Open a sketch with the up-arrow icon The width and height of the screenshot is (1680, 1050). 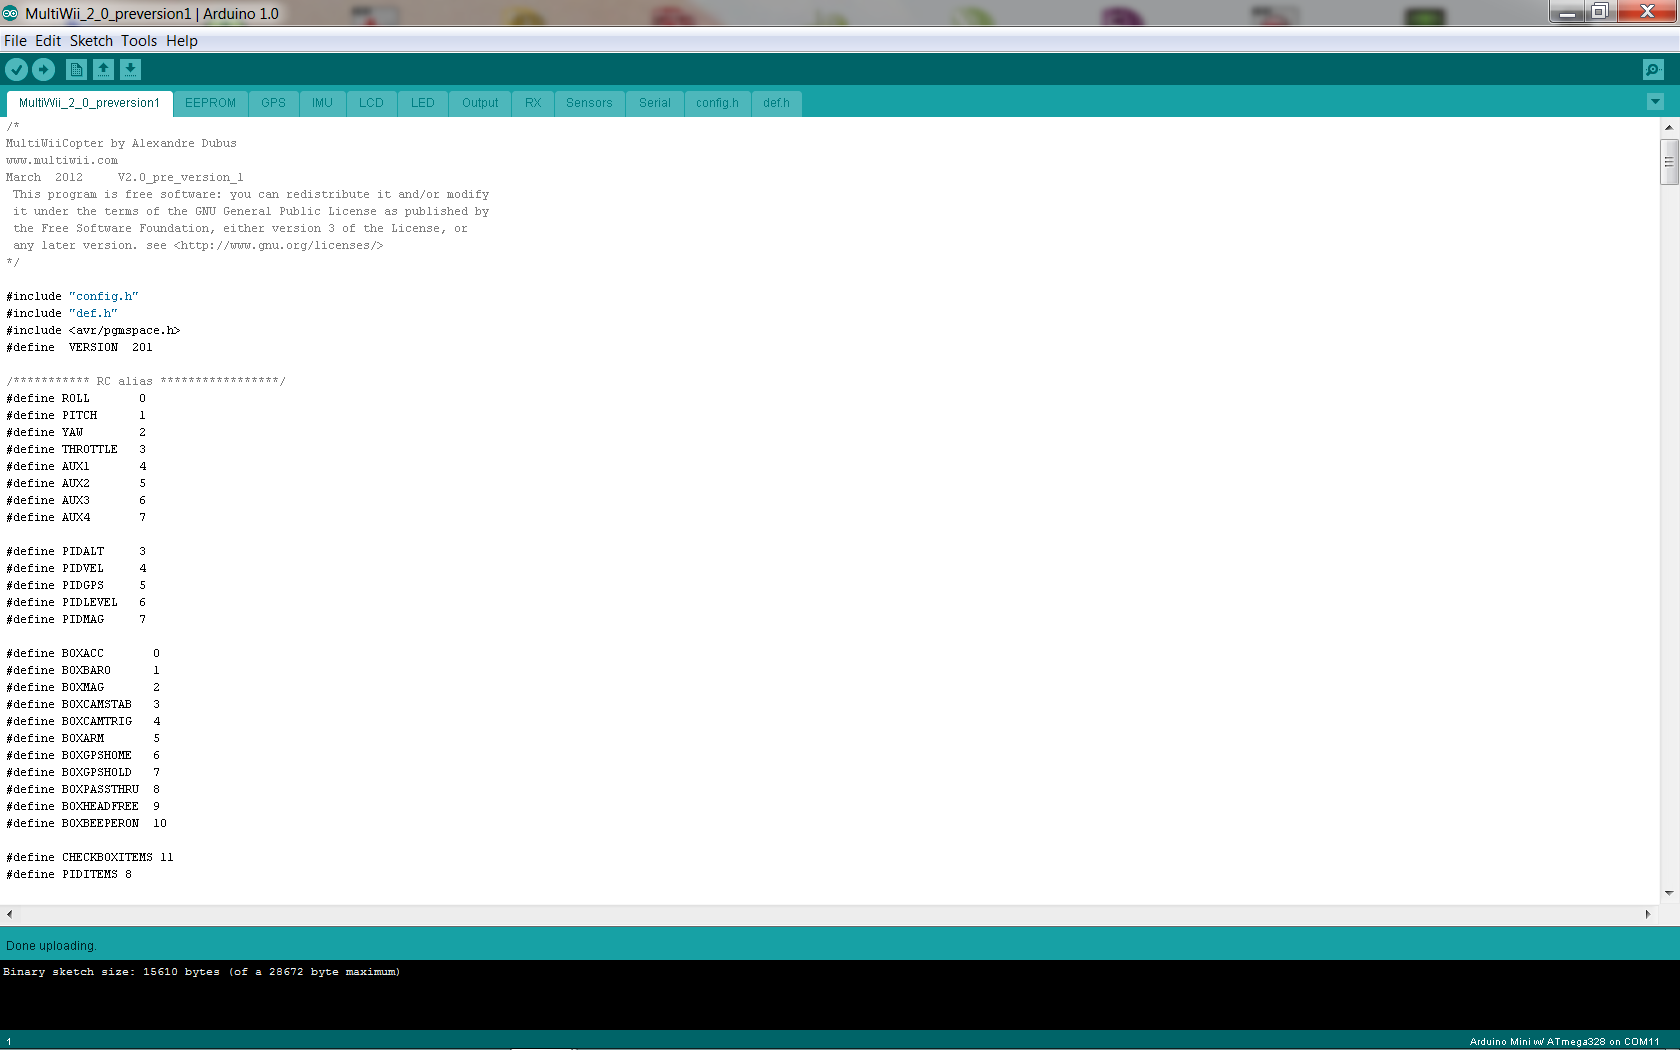pyautogui.click(x=103, y=69)
